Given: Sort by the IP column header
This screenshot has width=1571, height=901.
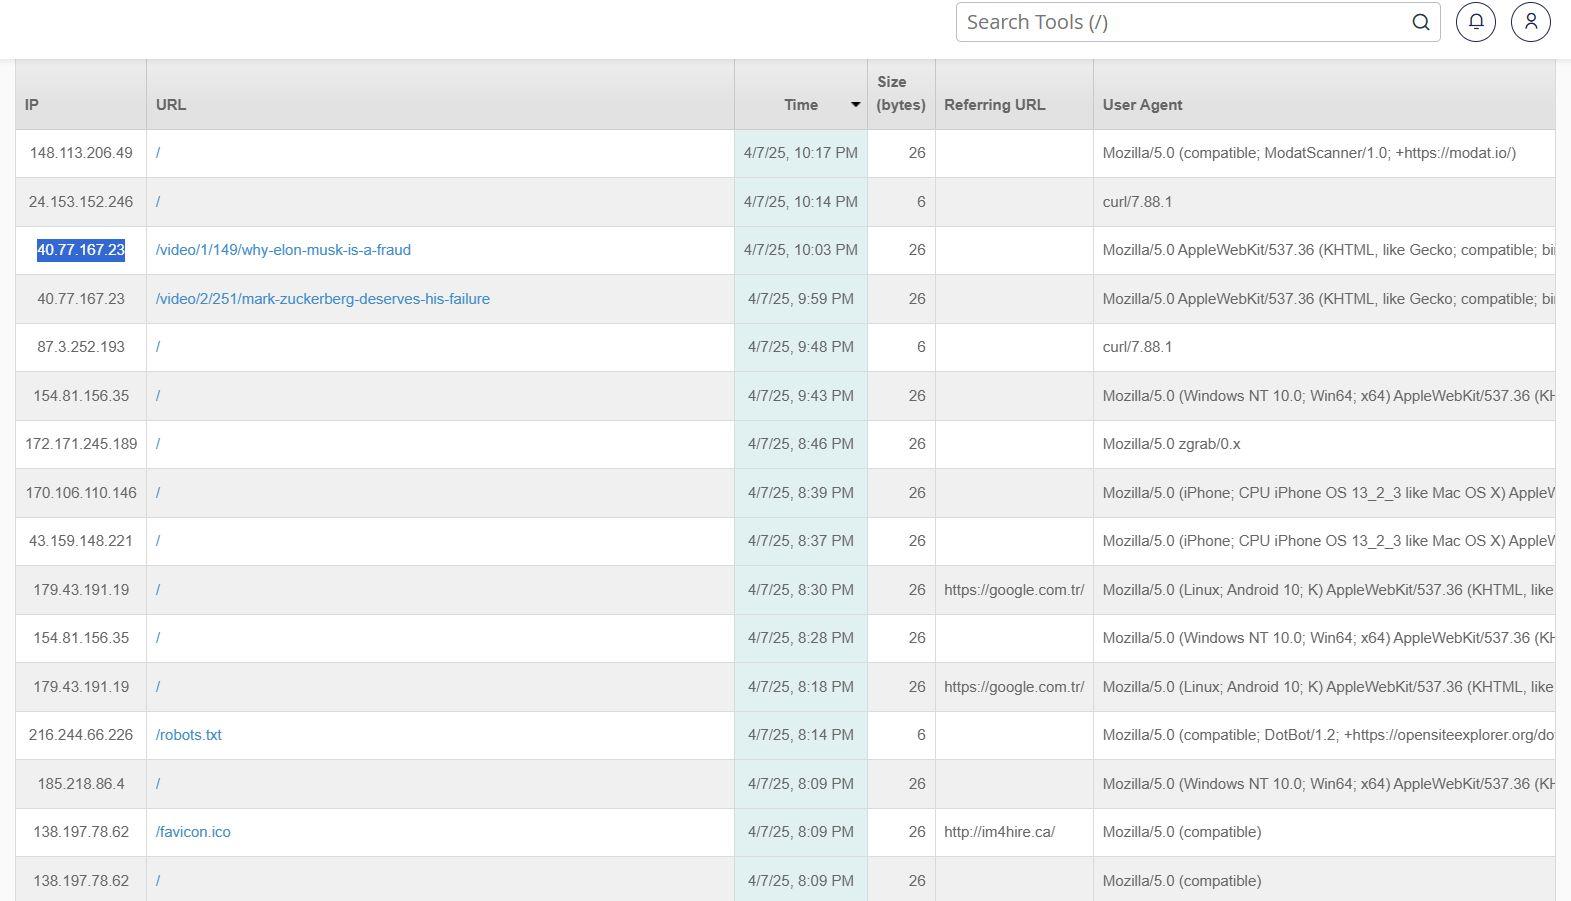Looking at the screenshot, I should coord(32,105).
